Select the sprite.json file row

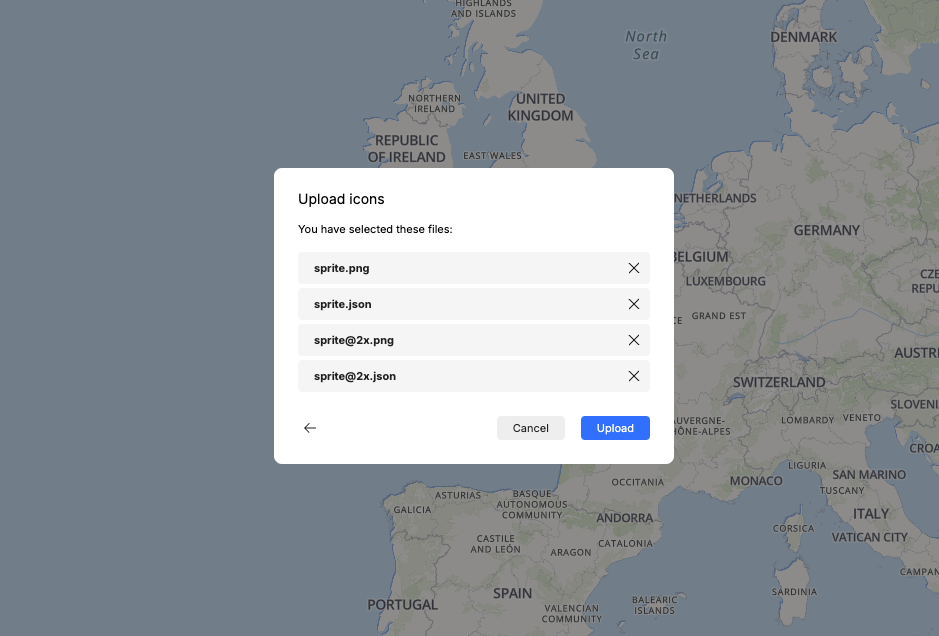click(x=460, y=304)
